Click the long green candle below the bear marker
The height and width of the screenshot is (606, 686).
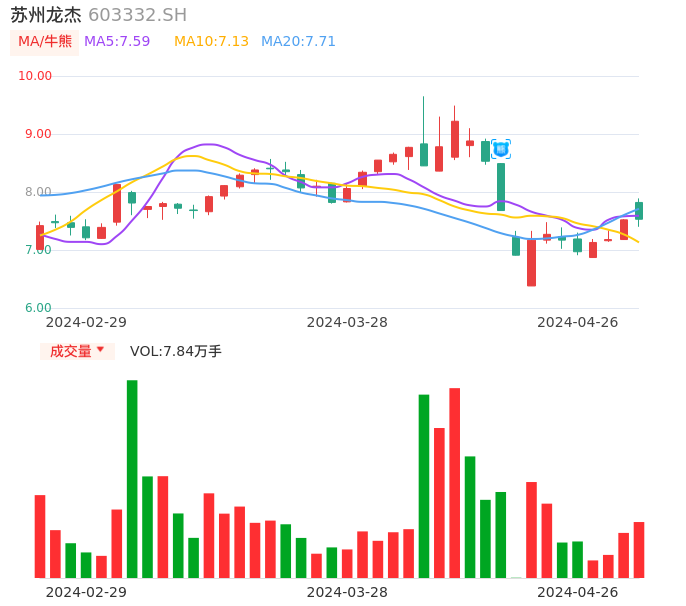tap(501, 186)
